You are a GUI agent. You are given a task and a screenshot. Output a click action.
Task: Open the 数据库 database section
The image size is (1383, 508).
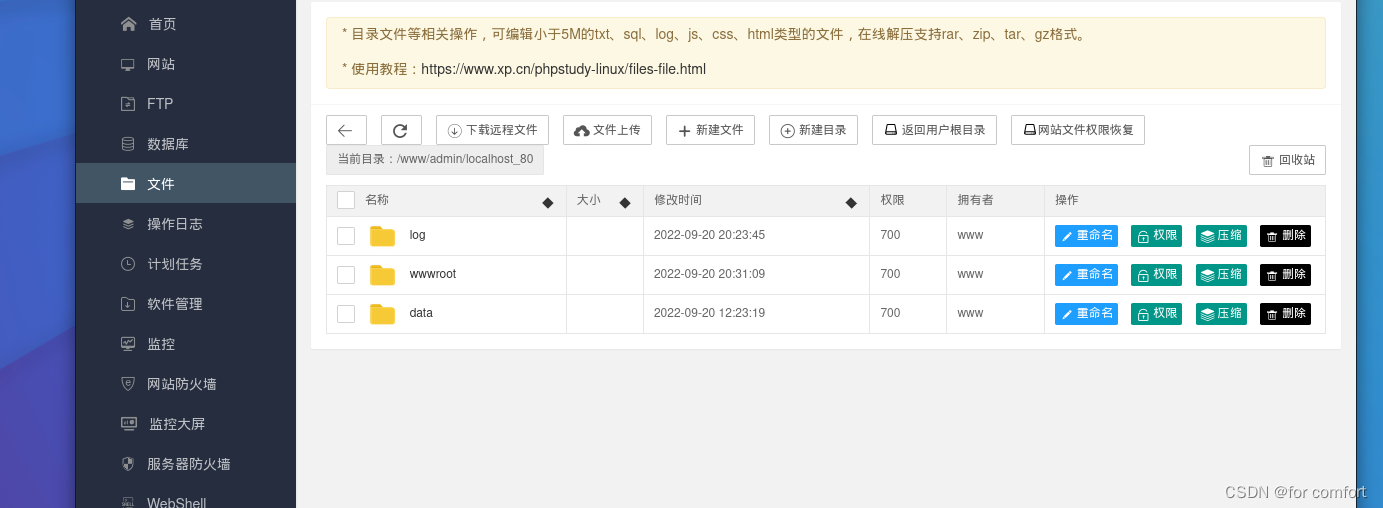point(185,144)
